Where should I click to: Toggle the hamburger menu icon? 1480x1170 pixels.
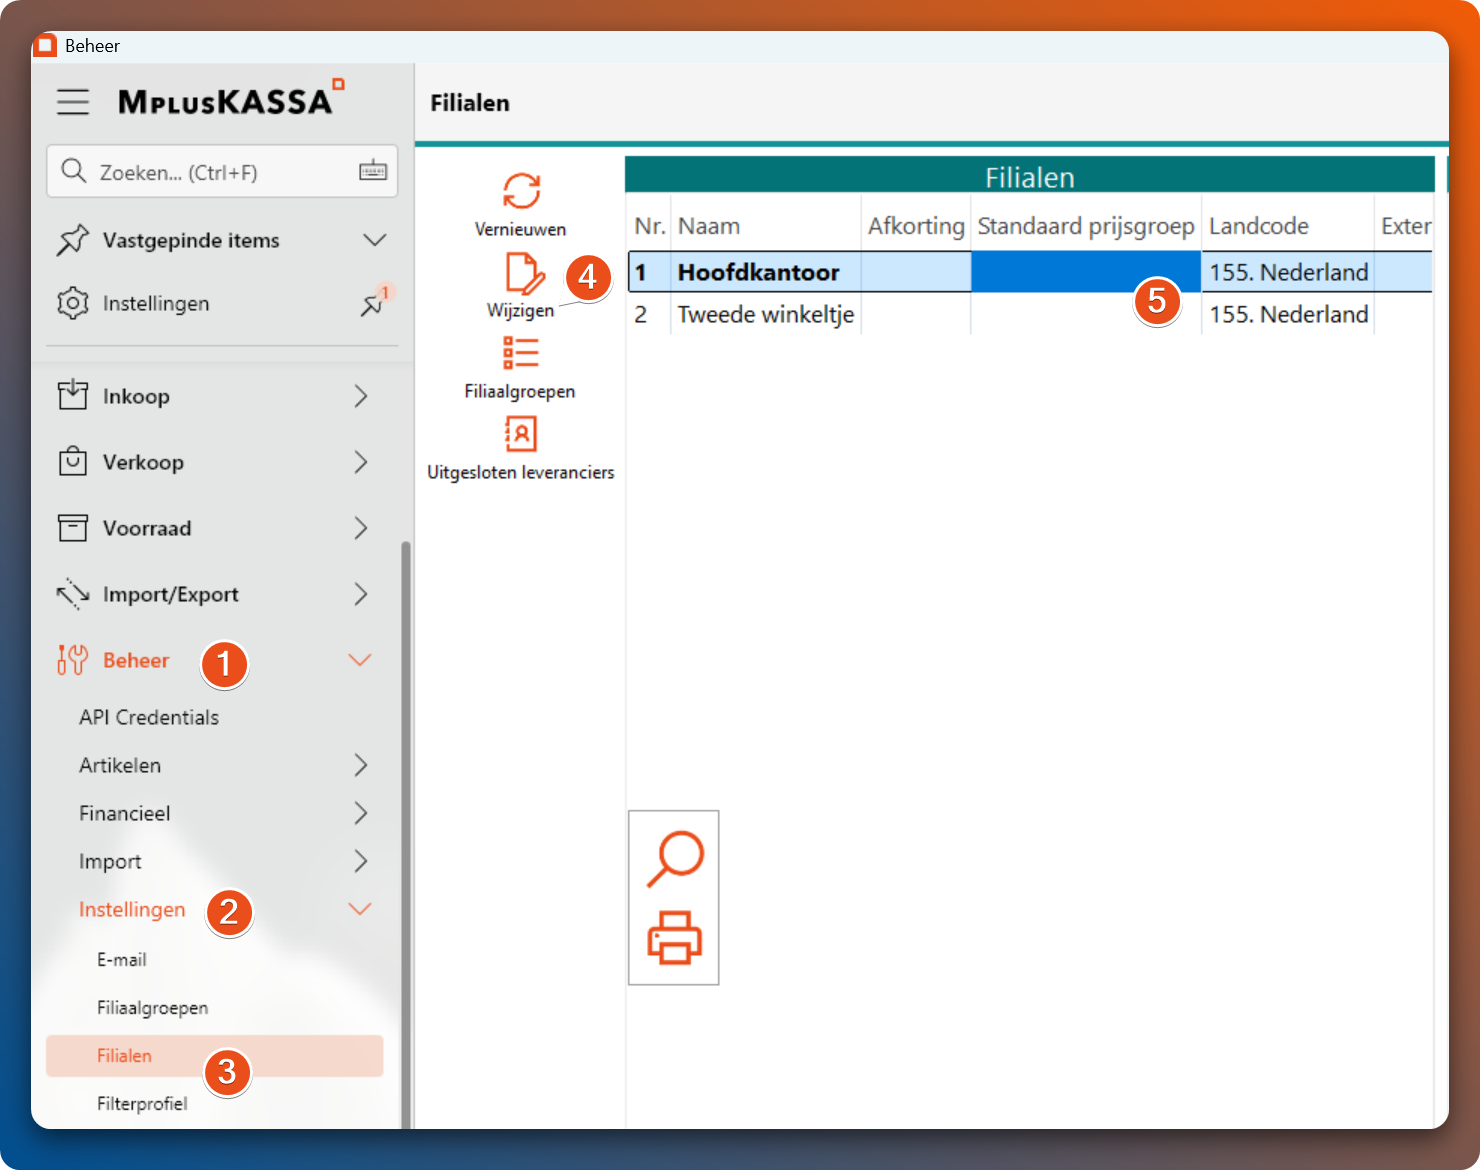tap(73, 102)
